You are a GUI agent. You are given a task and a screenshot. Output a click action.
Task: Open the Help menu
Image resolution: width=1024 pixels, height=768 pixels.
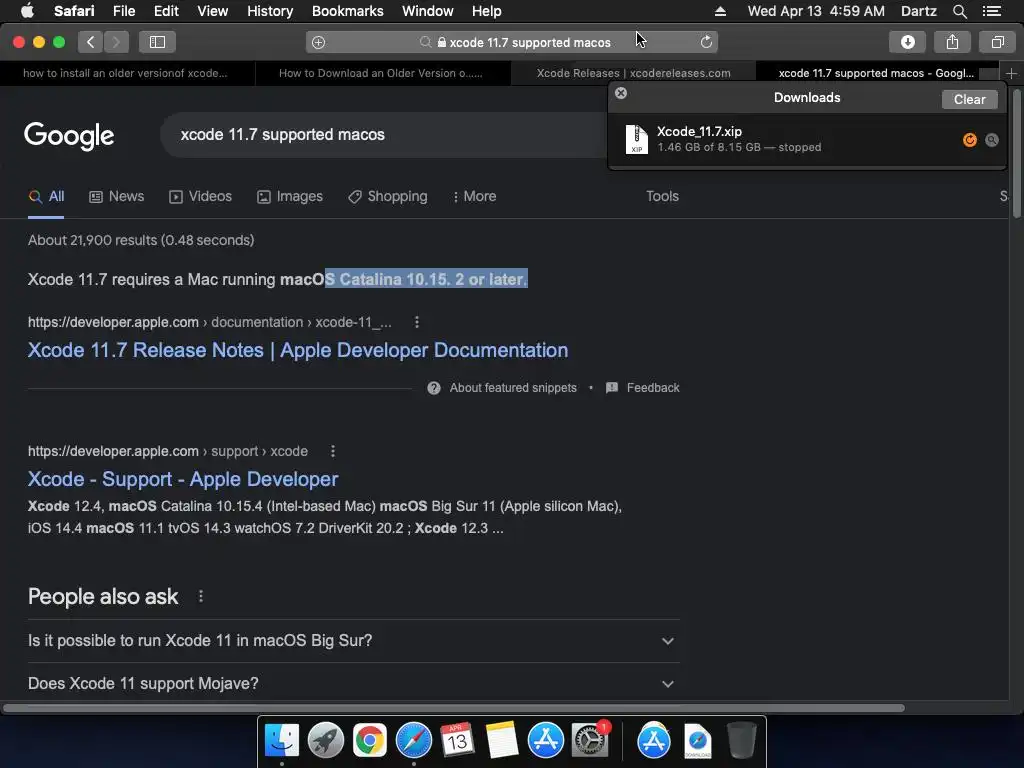[x=487, y=11]
